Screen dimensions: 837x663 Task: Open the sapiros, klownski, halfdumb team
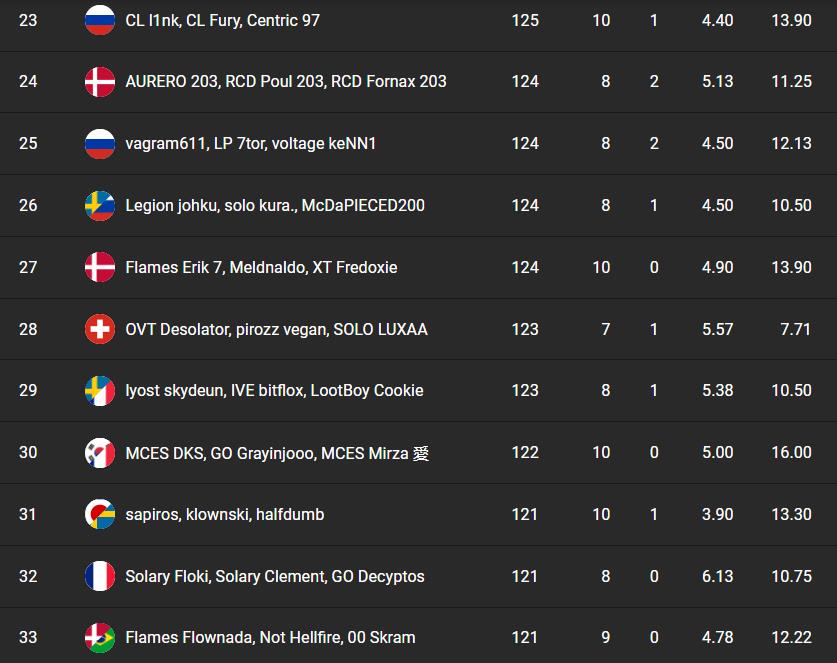pos(225,515)
